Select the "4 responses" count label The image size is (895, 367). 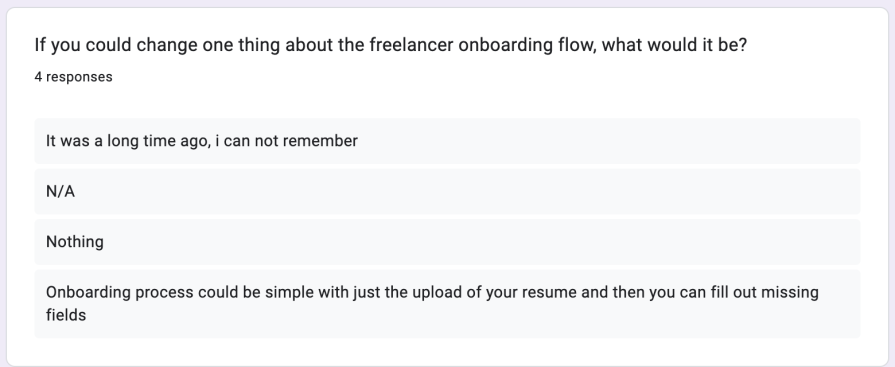[x=73, y=76]
